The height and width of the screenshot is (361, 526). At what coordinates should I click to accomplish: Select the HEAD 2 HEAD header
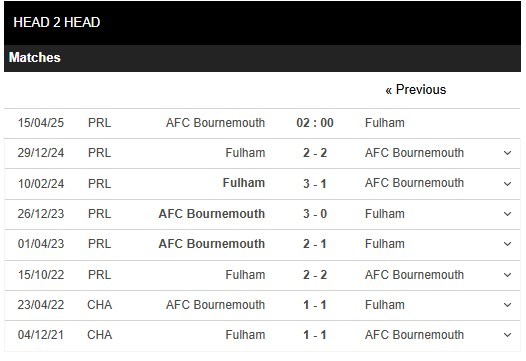[57, 22]
